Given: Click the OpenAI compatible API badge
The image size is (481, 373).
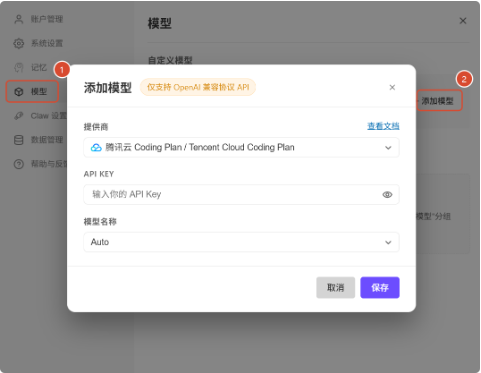Looking at the screenshot, I should [198, 87].
